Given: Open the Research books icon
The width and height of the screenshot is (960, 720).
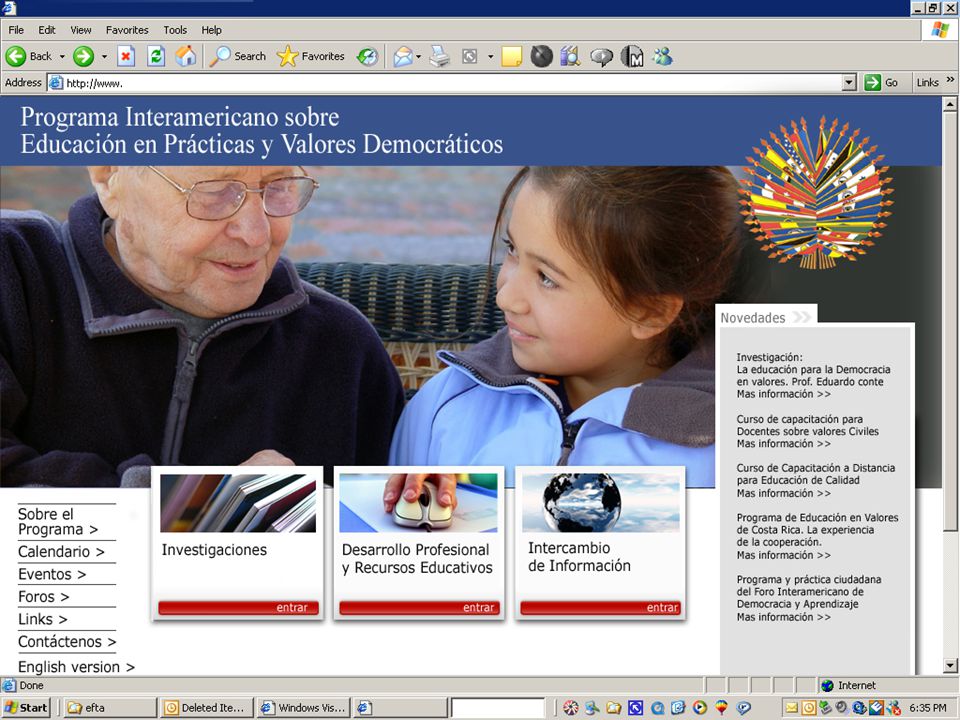Looking at the screenshot, I should (570, 56).
